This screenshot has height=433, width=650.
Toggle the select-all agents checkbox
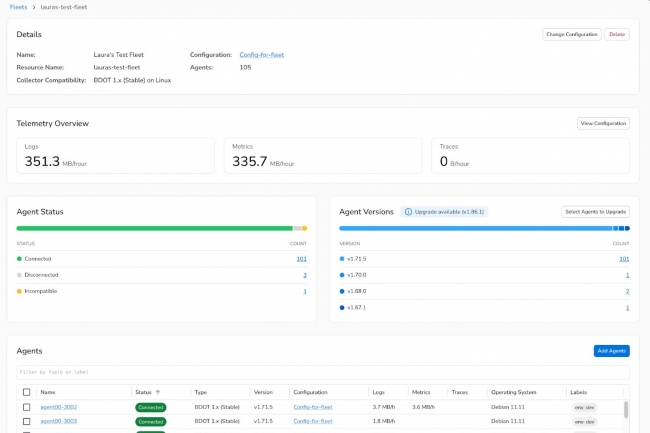pyautogui.click(x=27, y=393)
